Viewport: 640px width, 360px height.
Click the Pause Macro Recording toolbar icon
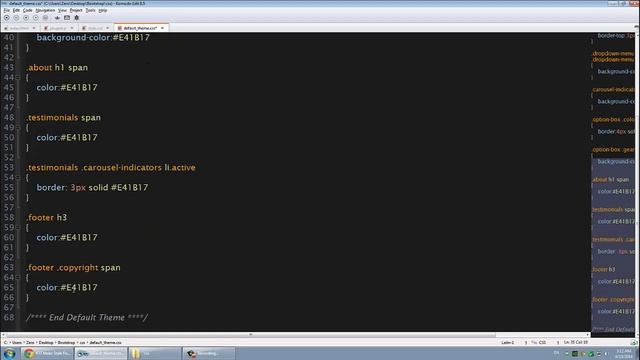coord(16,18)
